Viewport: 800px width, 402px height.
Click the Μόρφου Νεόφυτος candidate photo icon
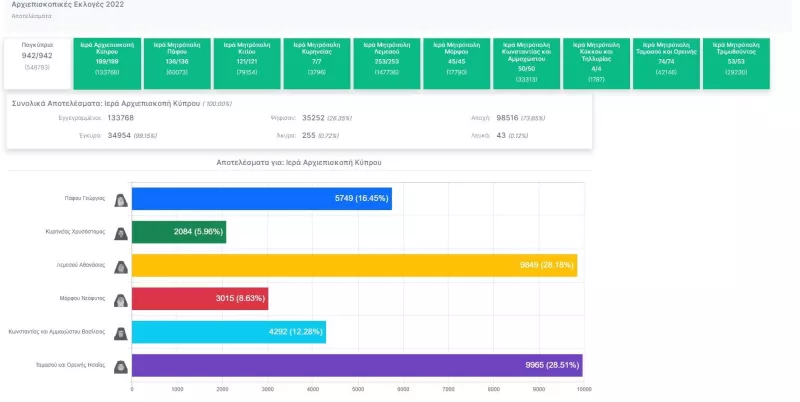(x=120, y=299)
